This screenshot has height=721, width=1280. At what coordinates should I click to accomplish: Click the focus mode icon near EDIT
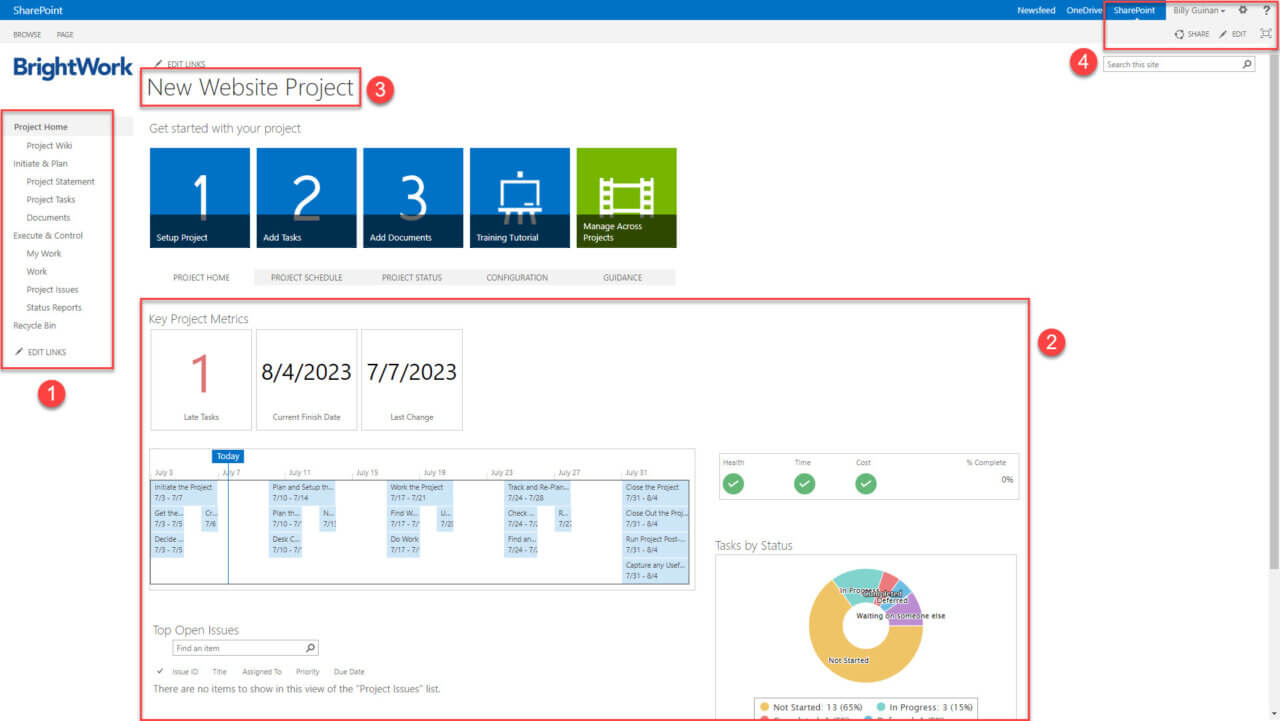click(1266, 33)
